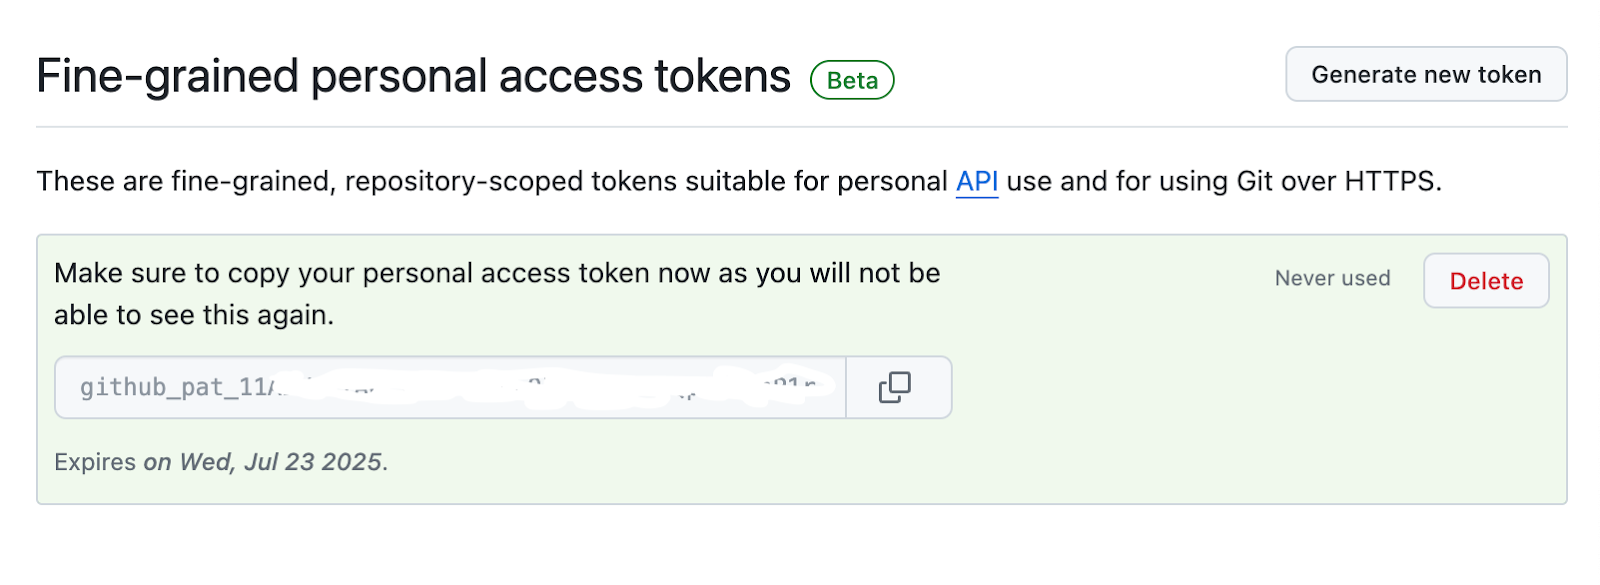The image size is (1600, 585).
Task: Click the italic Wed, Jul 23 2025 date
Action: (x=280, y=462)
